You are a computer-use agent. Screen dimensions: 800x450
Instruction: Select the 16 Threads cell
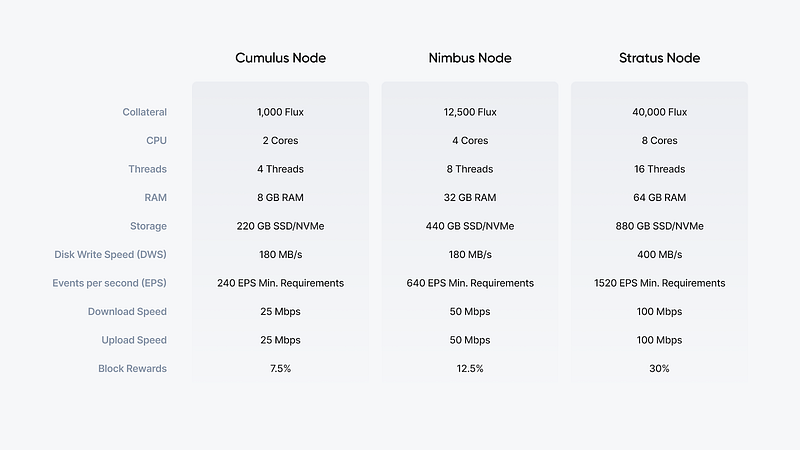point(659,169)
